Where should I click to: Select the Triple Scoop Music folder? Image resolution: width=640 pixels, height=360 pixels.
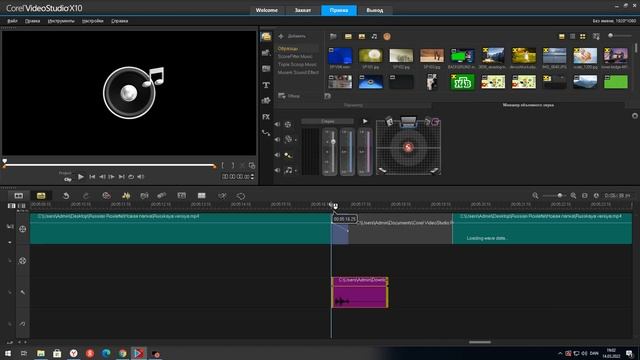[x=297, y=64]
